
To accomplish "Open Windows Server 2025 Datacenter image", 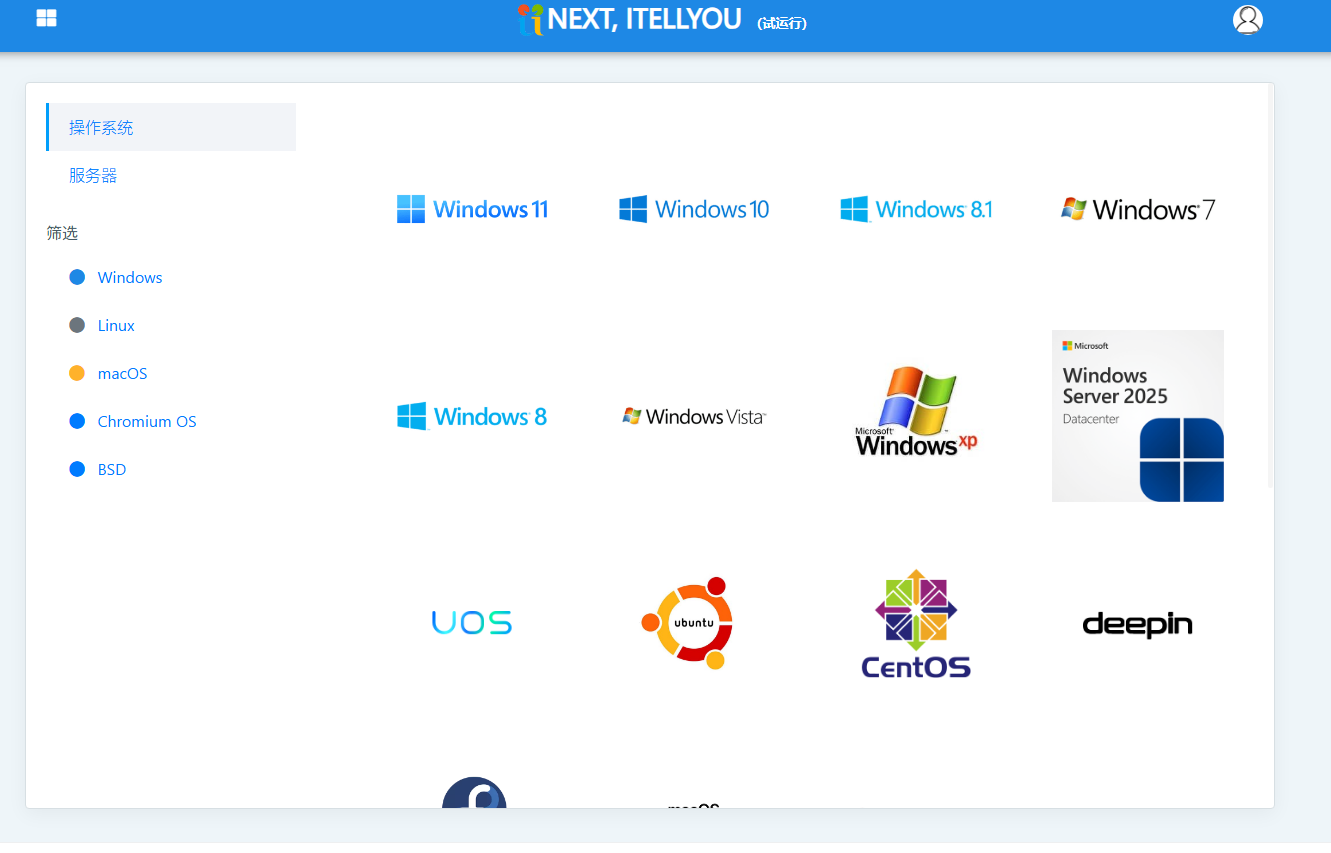I will pyautogui.click(x=1138, y=416).
